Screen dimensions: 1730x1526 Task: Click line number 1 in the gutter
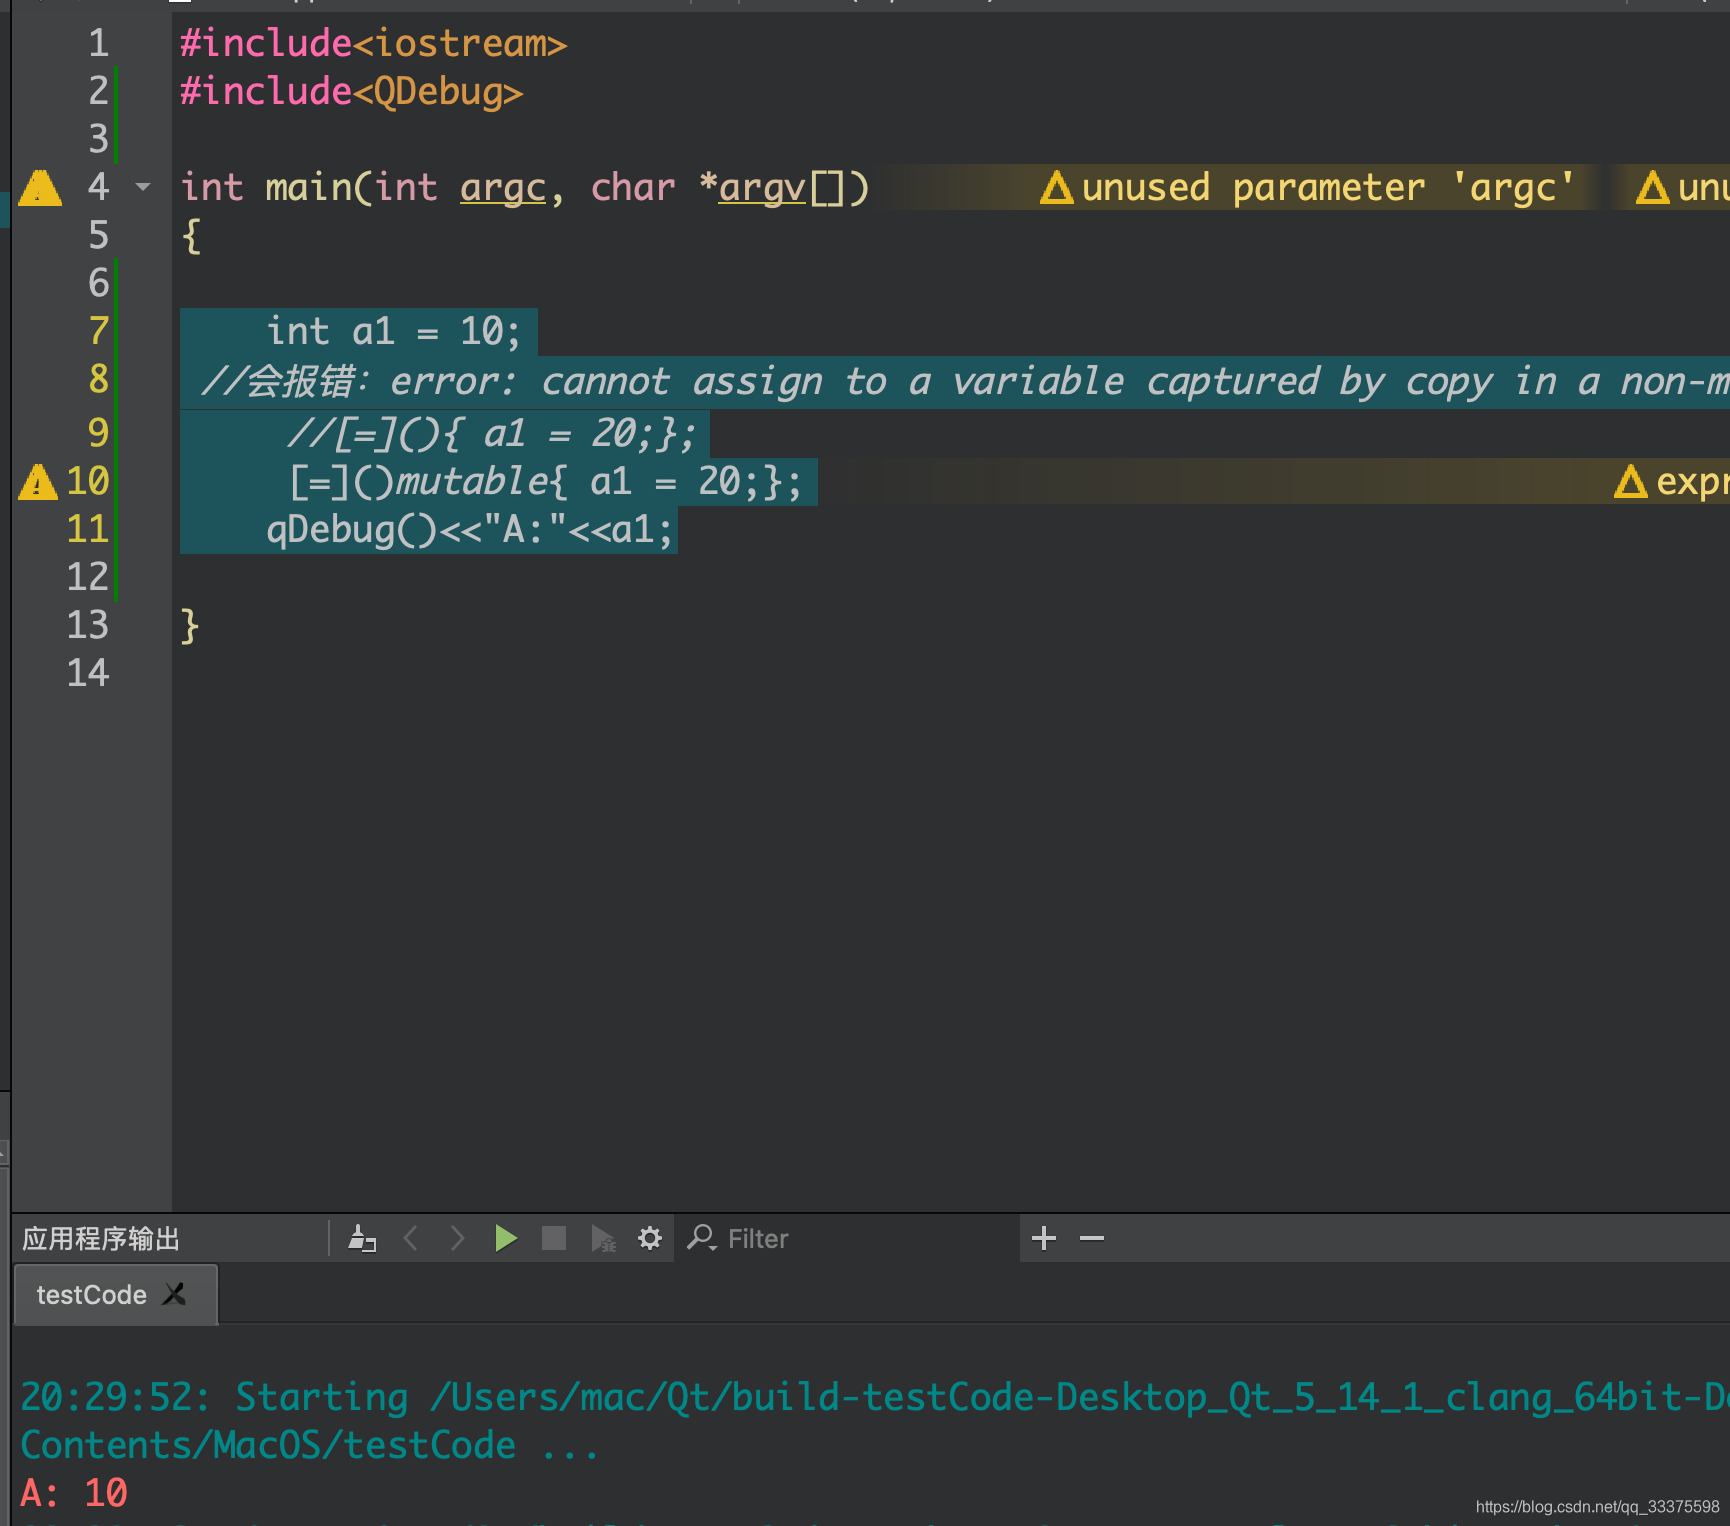pyautogui.click(x=98, y=43)
